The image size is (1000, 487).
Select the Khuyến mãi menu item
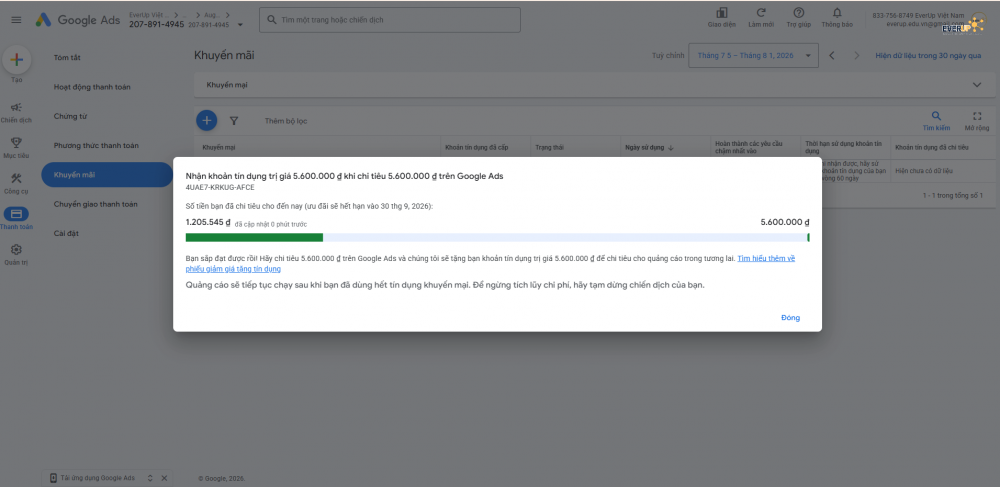coord(107,175)
